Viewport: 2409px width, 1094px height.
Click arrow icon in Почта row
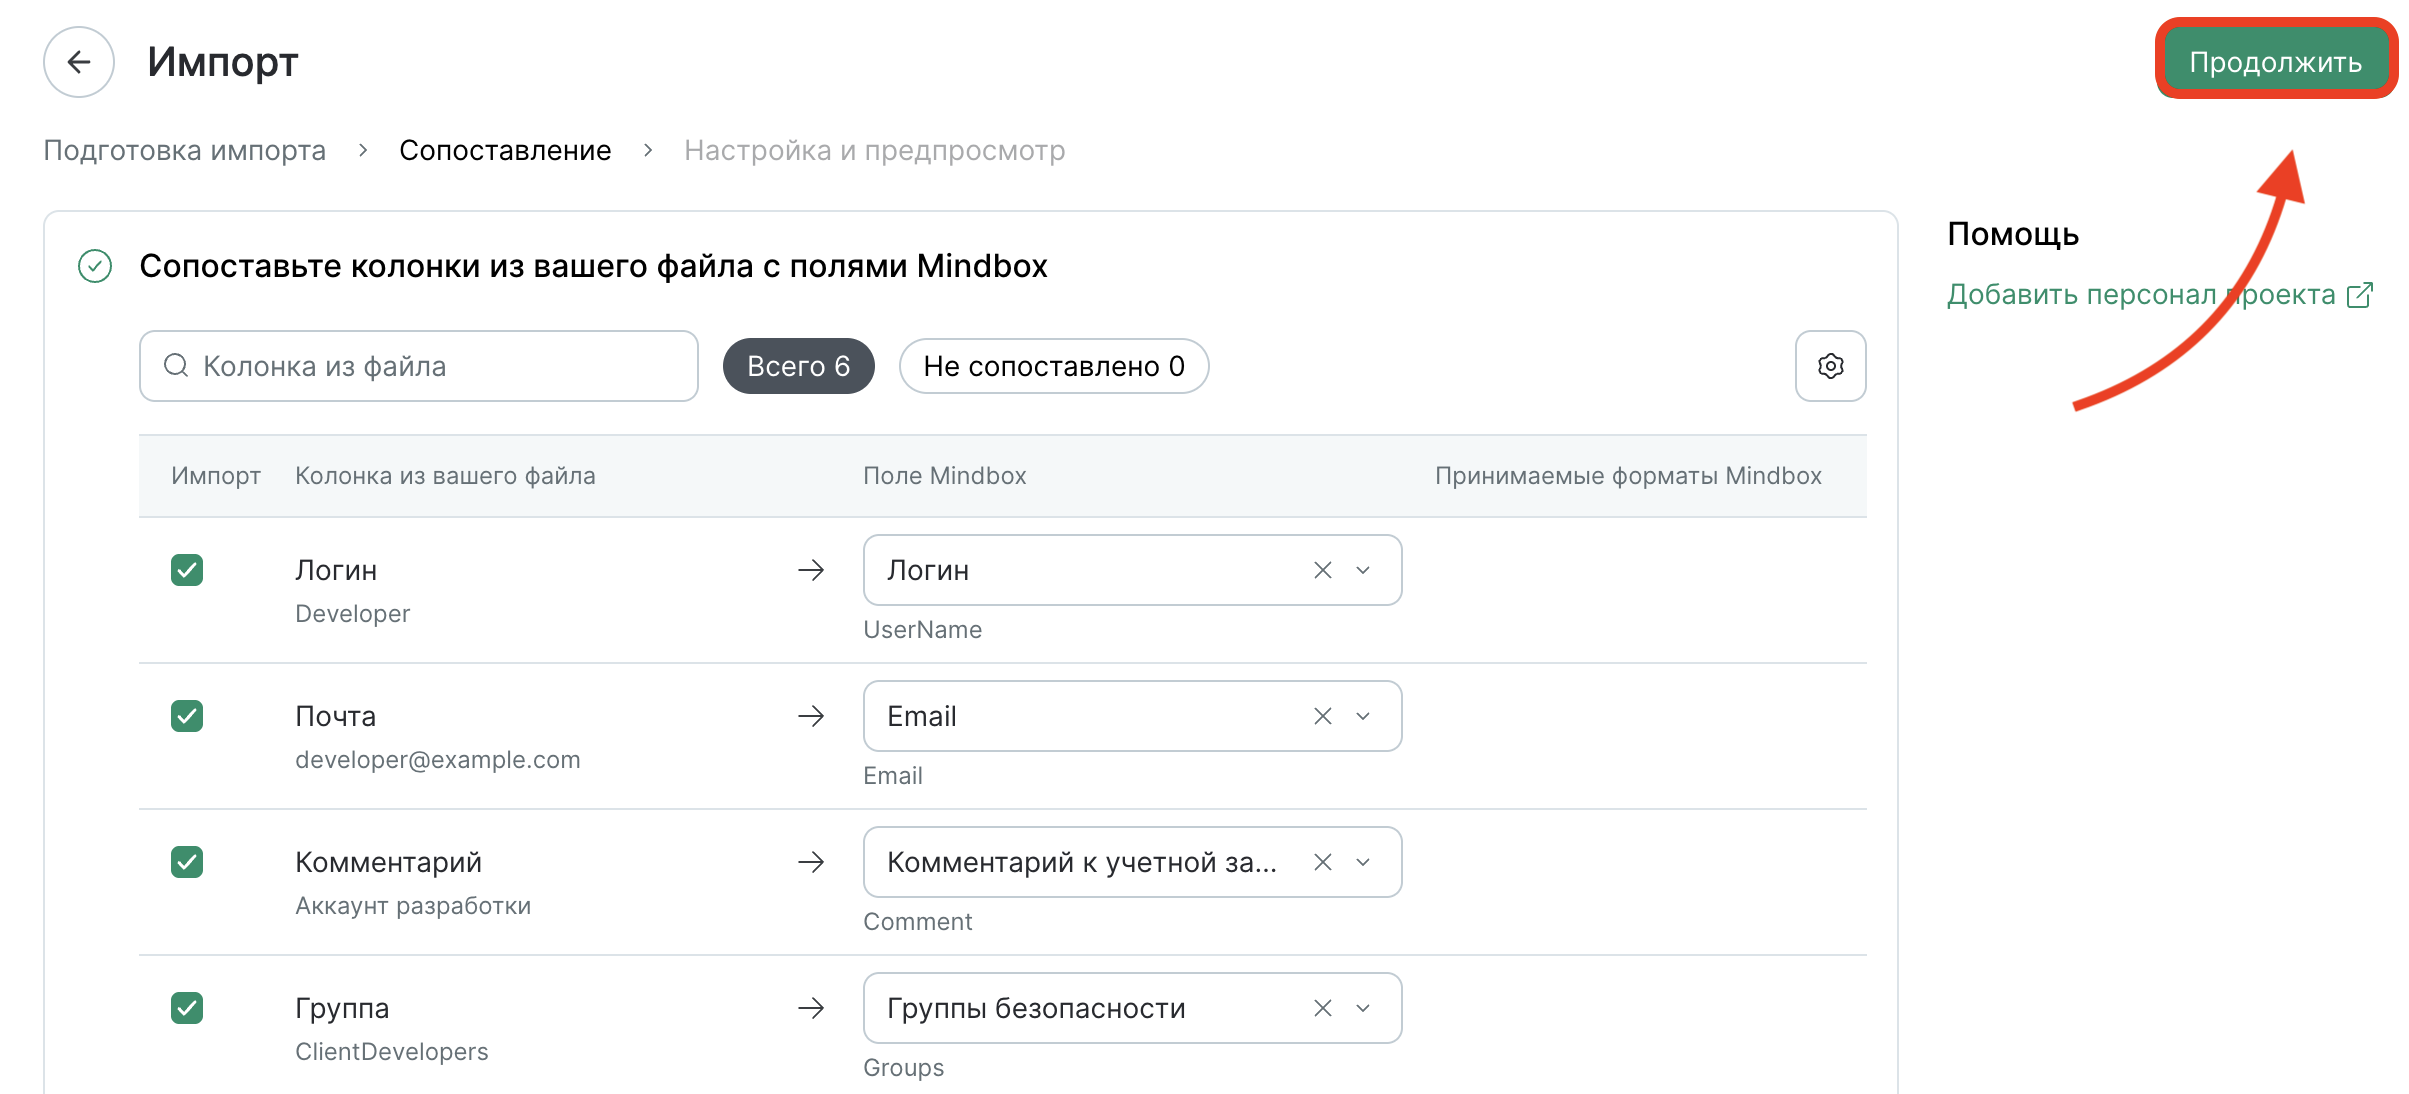[x=811, y=716]
